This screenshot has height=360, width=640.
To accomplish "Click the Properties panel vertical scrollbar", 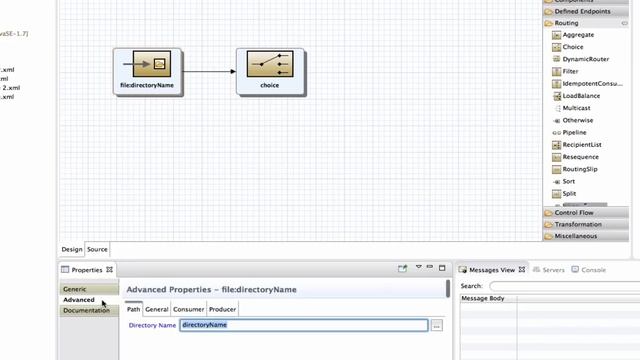I will click(x=448, y=289).
